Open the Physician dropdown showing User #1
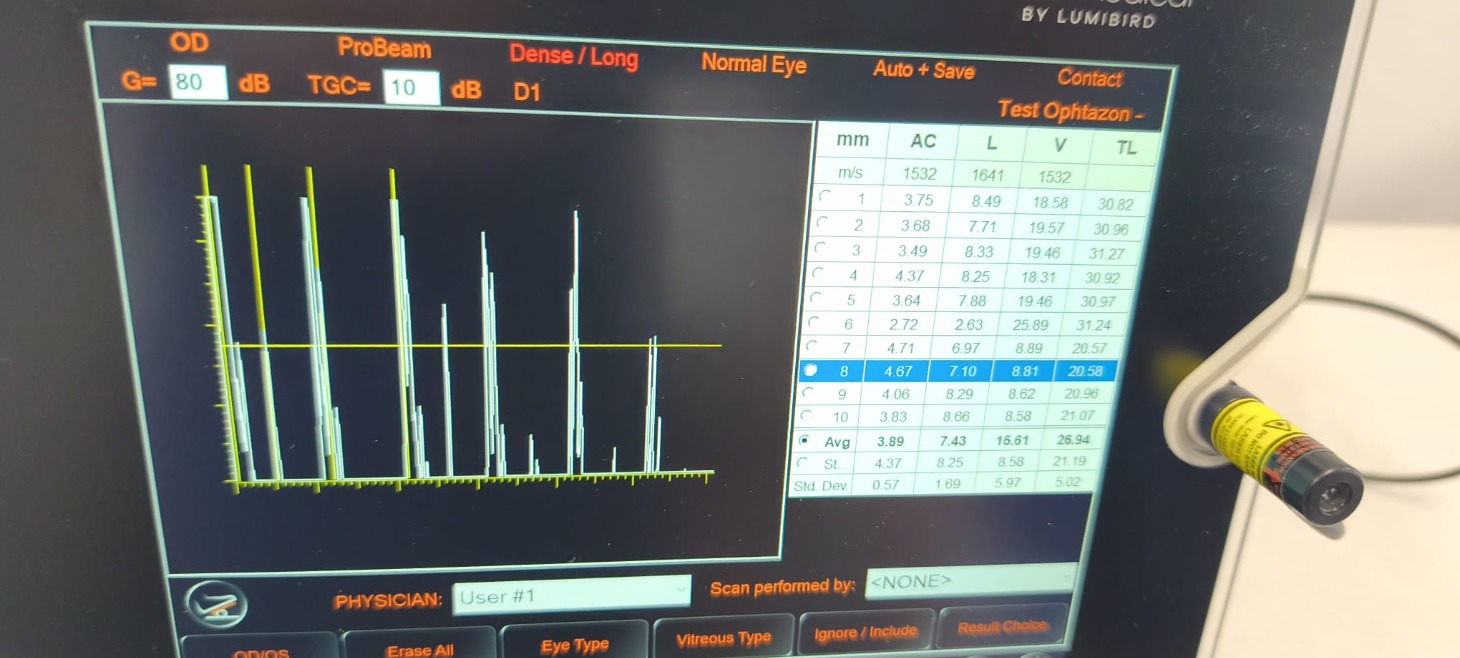The image size is (1460, 658). tap(571, 596)
